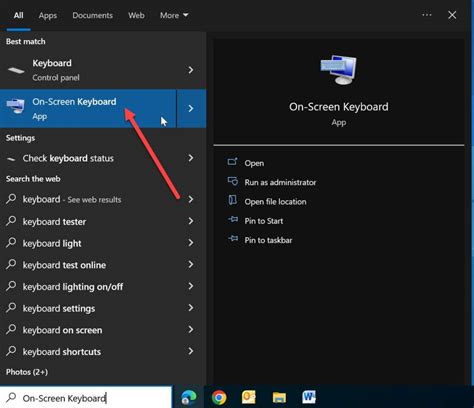Expand the On-Screen Keyboard result arrow
Image resolution: width=474 pixels, height=408 pixels.
coord(191,108)
